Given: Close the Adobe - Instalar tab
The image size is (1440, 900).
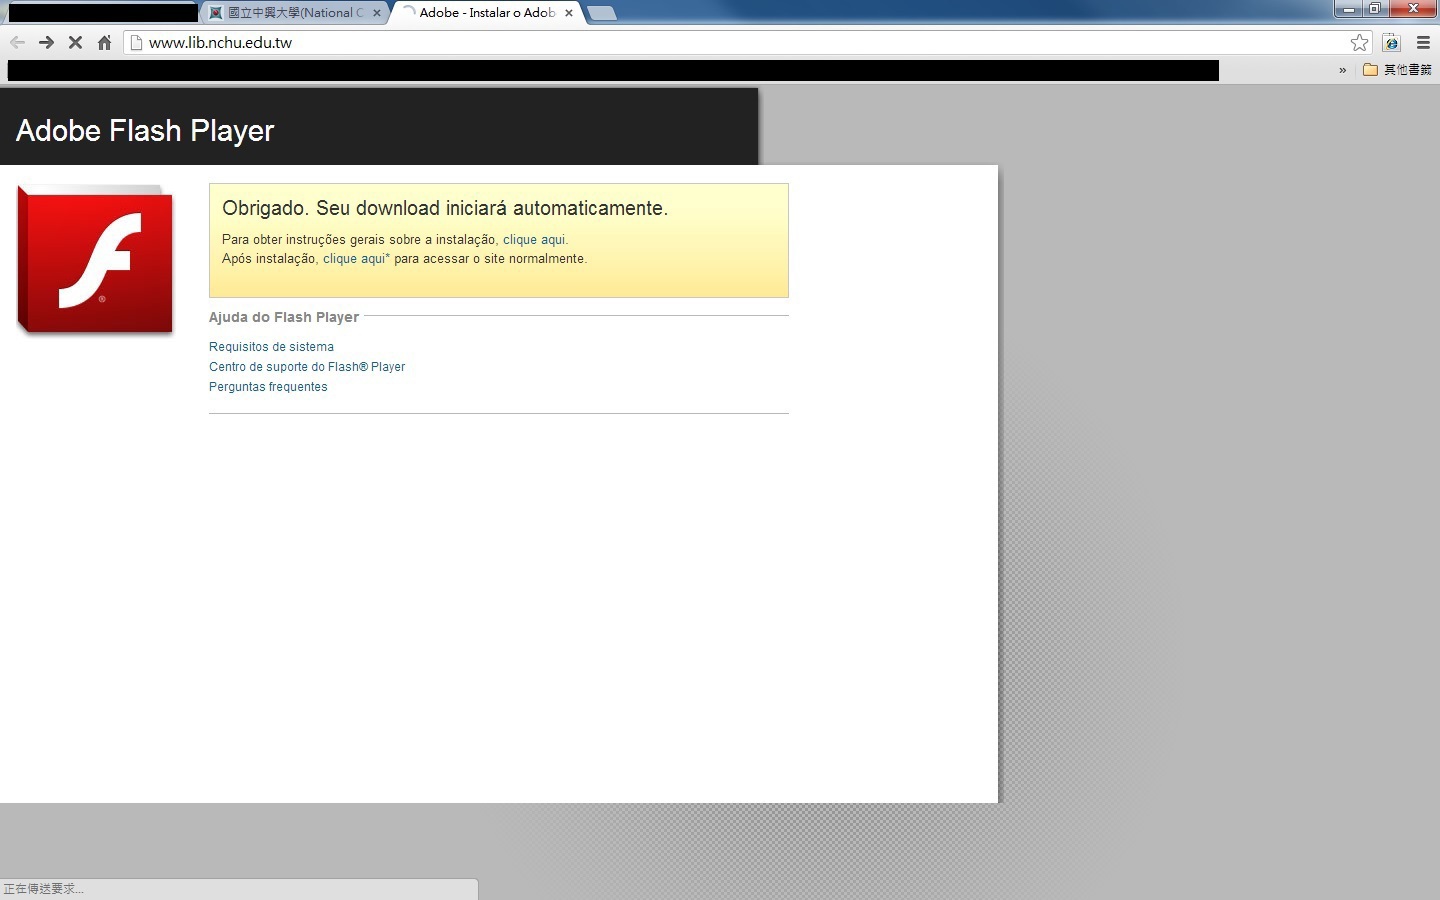Looking at the screenshot, I should (x=569, y=13).
